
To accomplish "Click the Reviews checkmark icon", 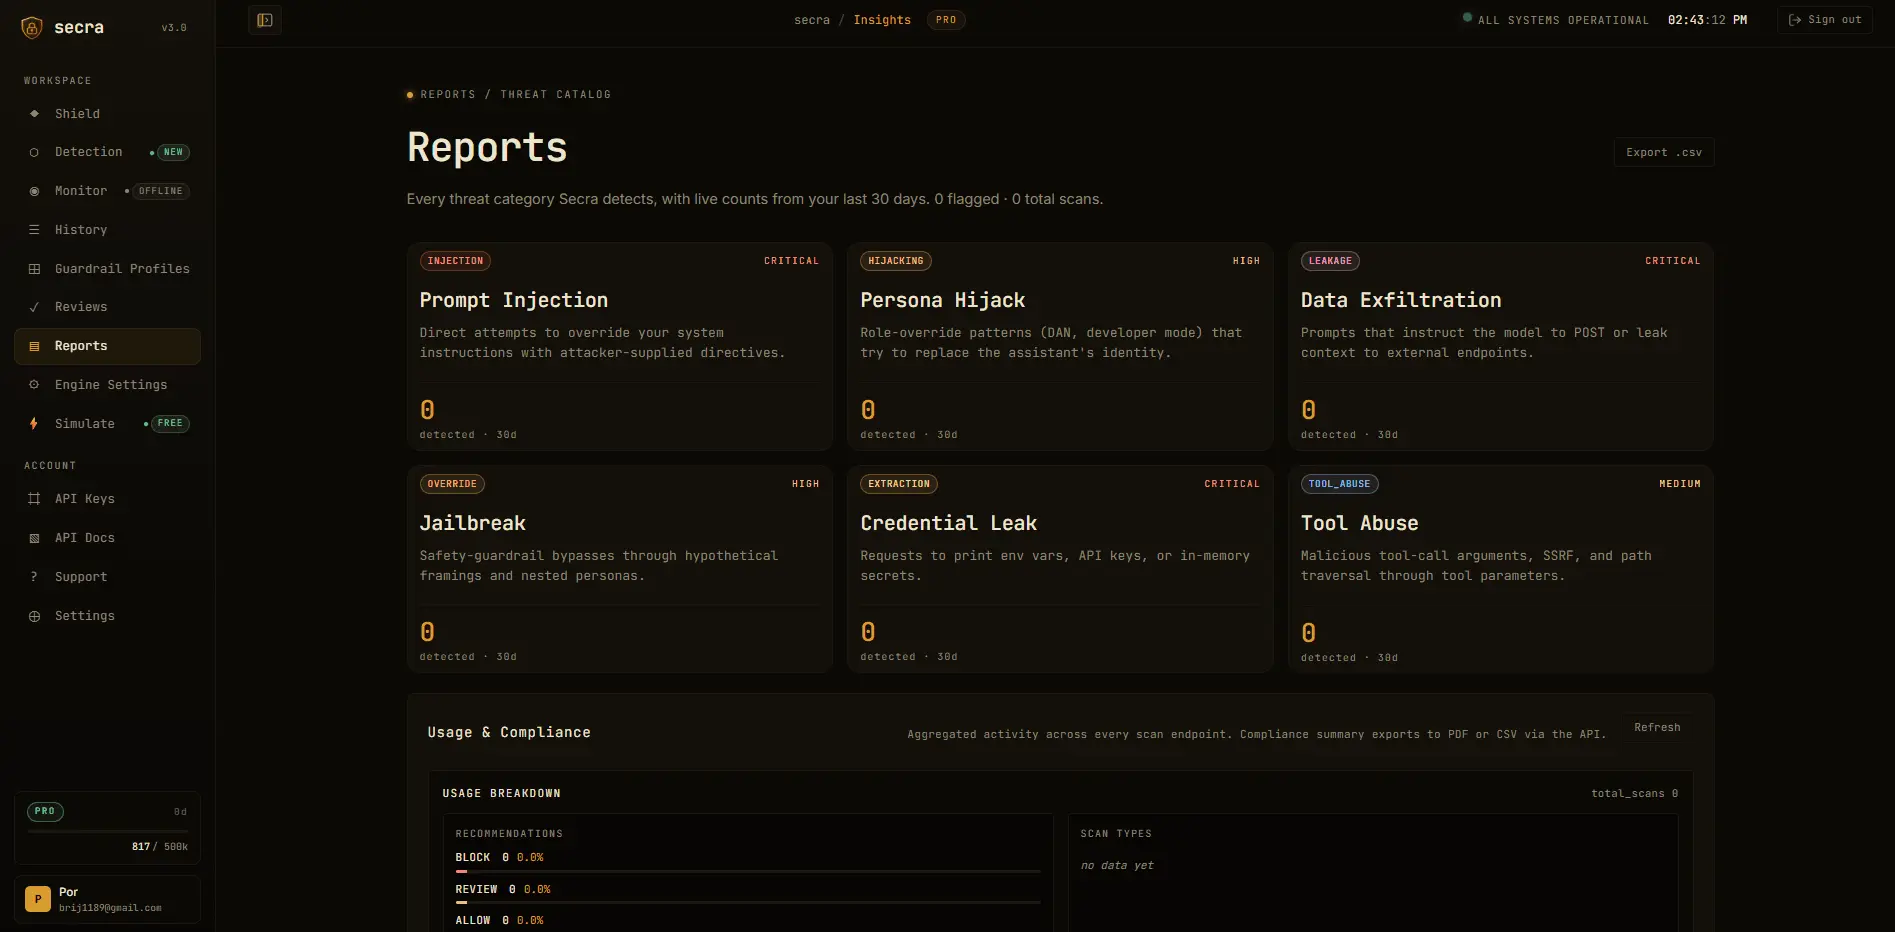I will [x=34, y=307].
